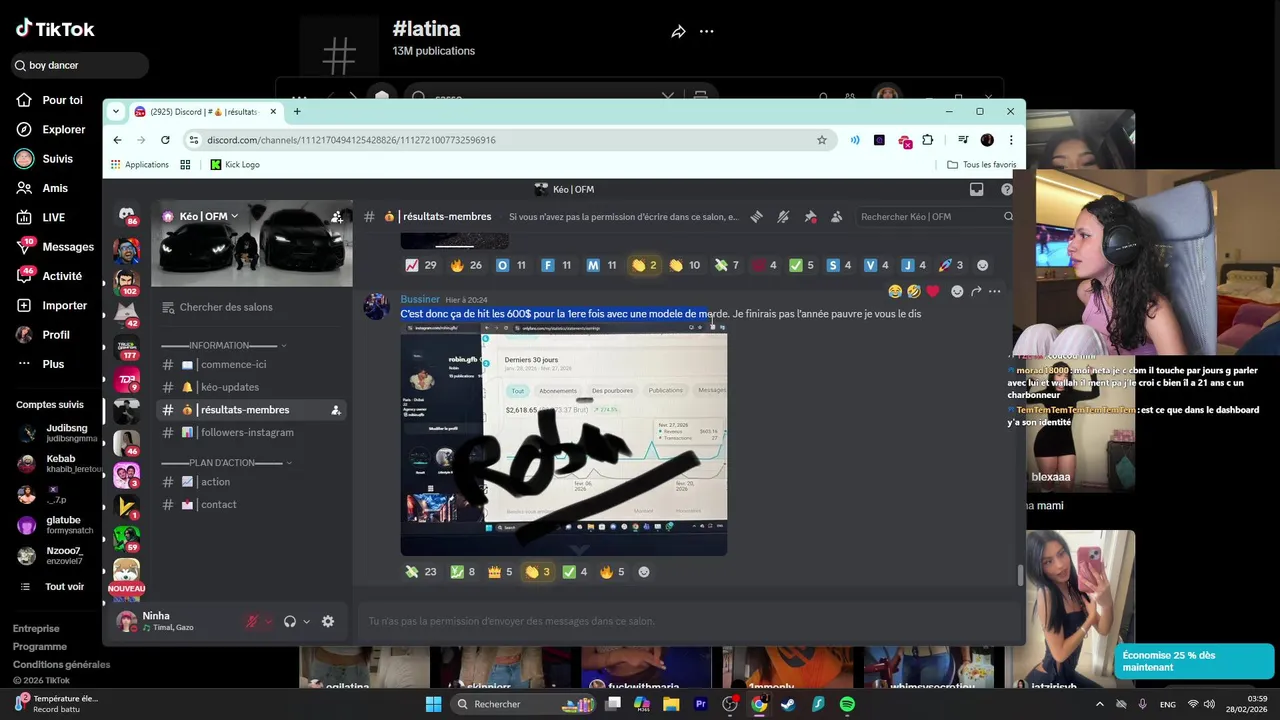Open Spotify from Windows taskbar
The image size is (1280, 720).
click(x=847, y=704)
